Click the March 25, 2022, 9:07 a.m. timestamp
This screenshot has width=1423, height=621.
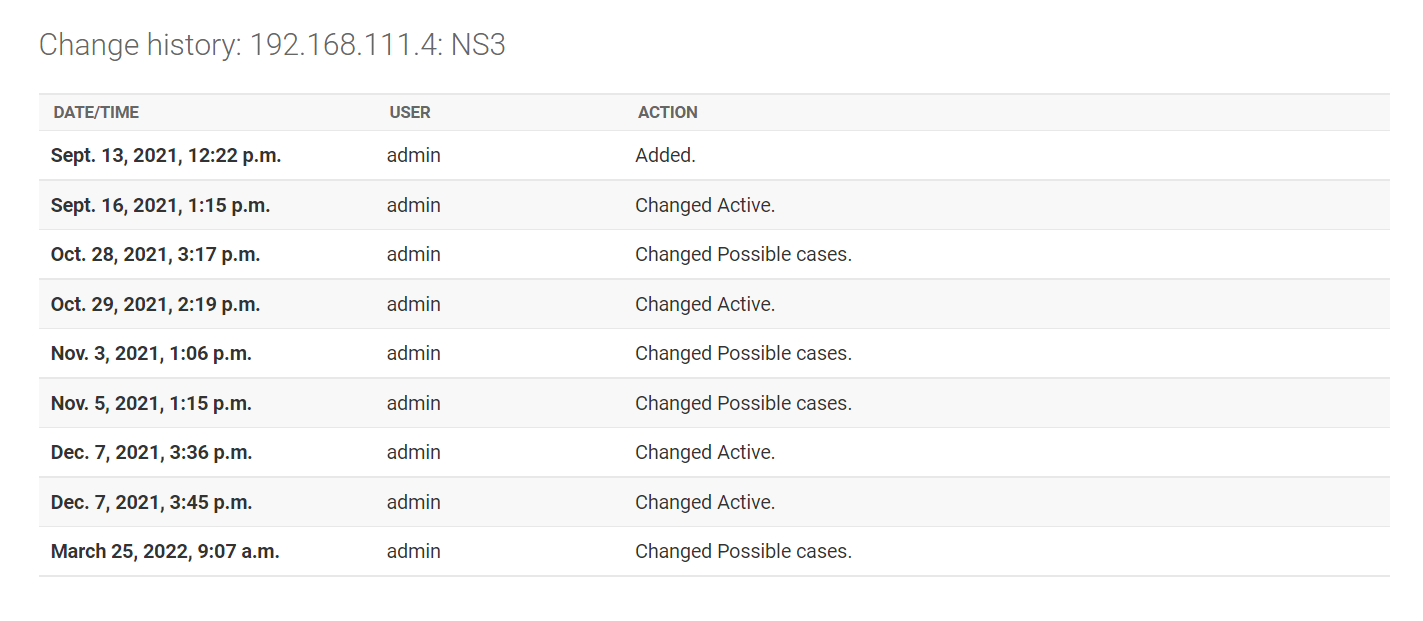pos(165,552)
